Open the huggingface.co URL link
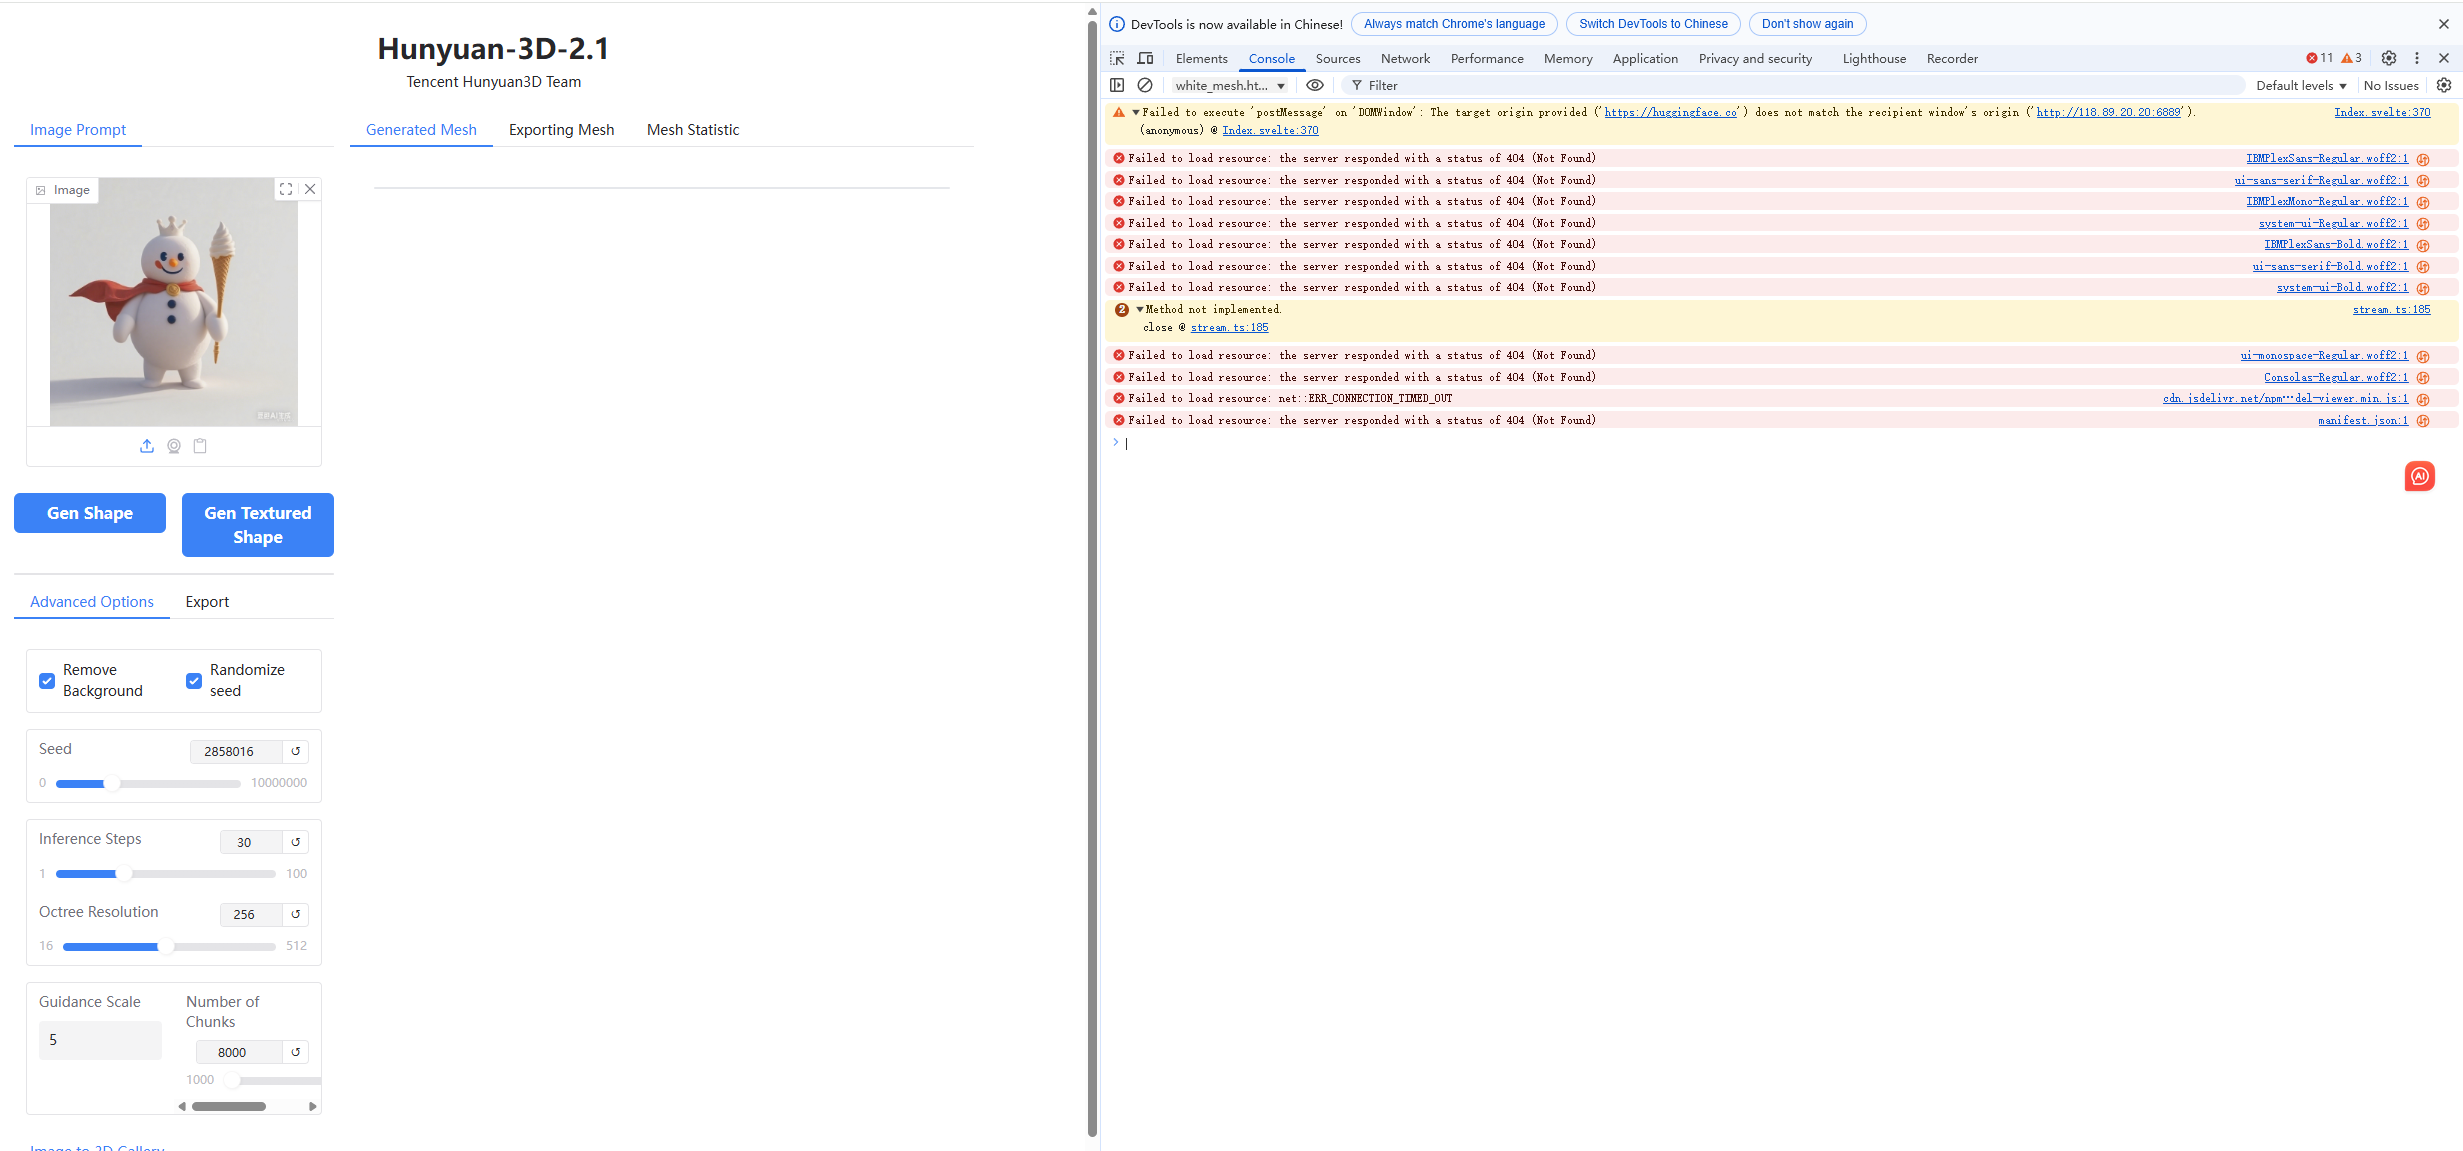Screen dimensions: 2463x1151 (x=1670, y=113)
